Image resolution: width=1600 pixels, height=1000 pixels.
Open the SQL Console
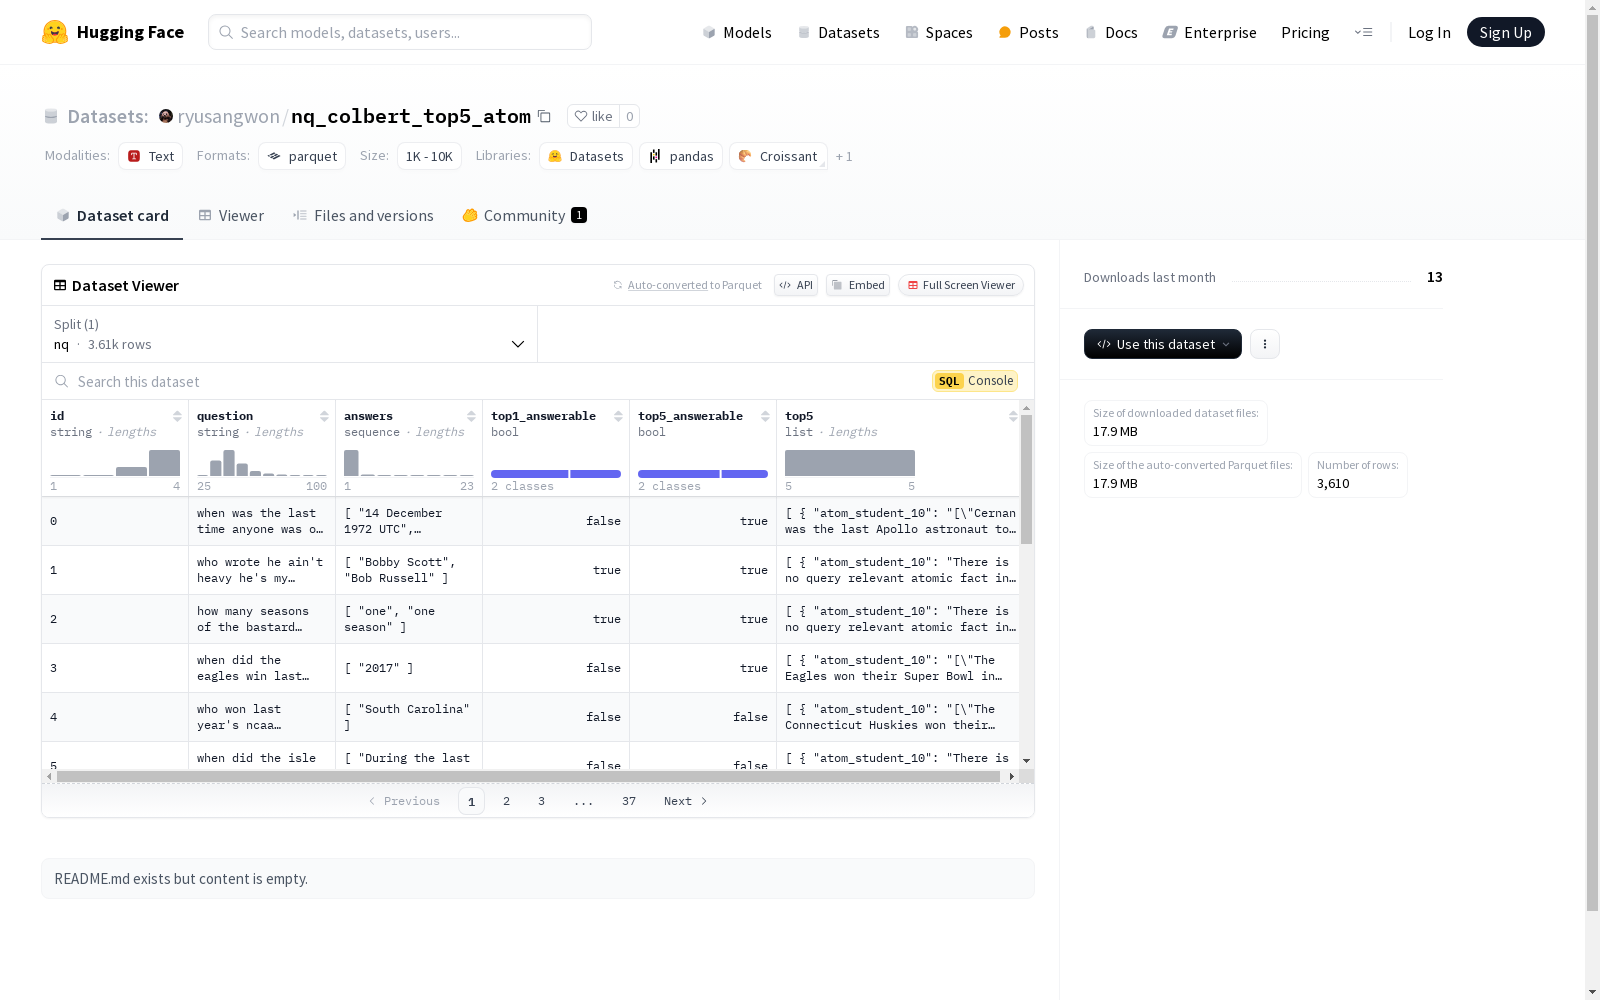point(975,381)
